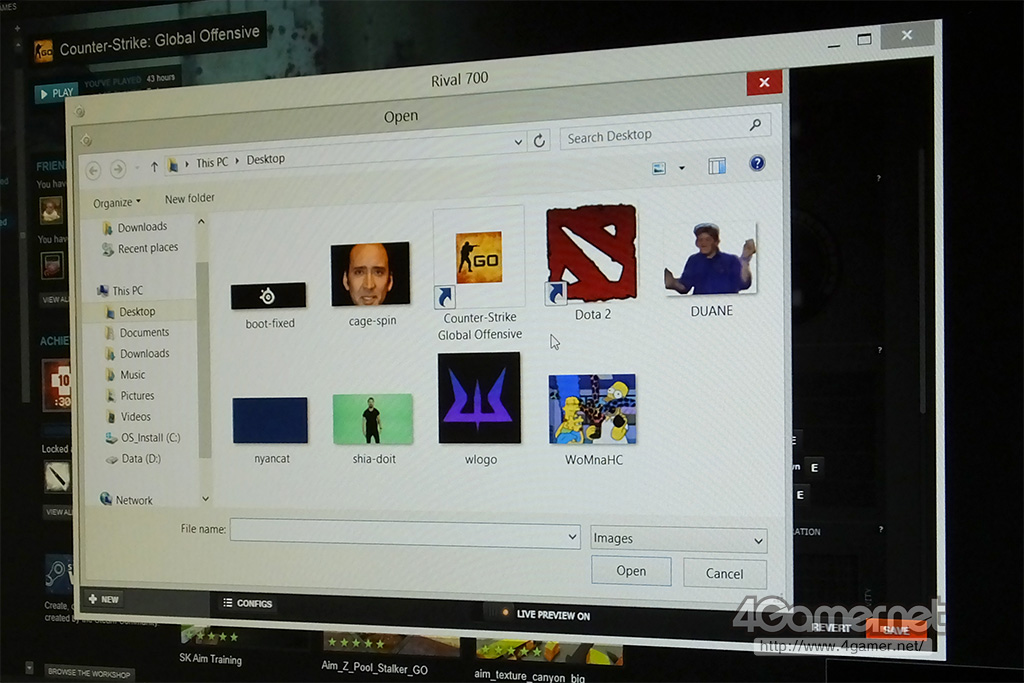Click BROWSE THE WORKSHOP in Steam

[89, 673]
